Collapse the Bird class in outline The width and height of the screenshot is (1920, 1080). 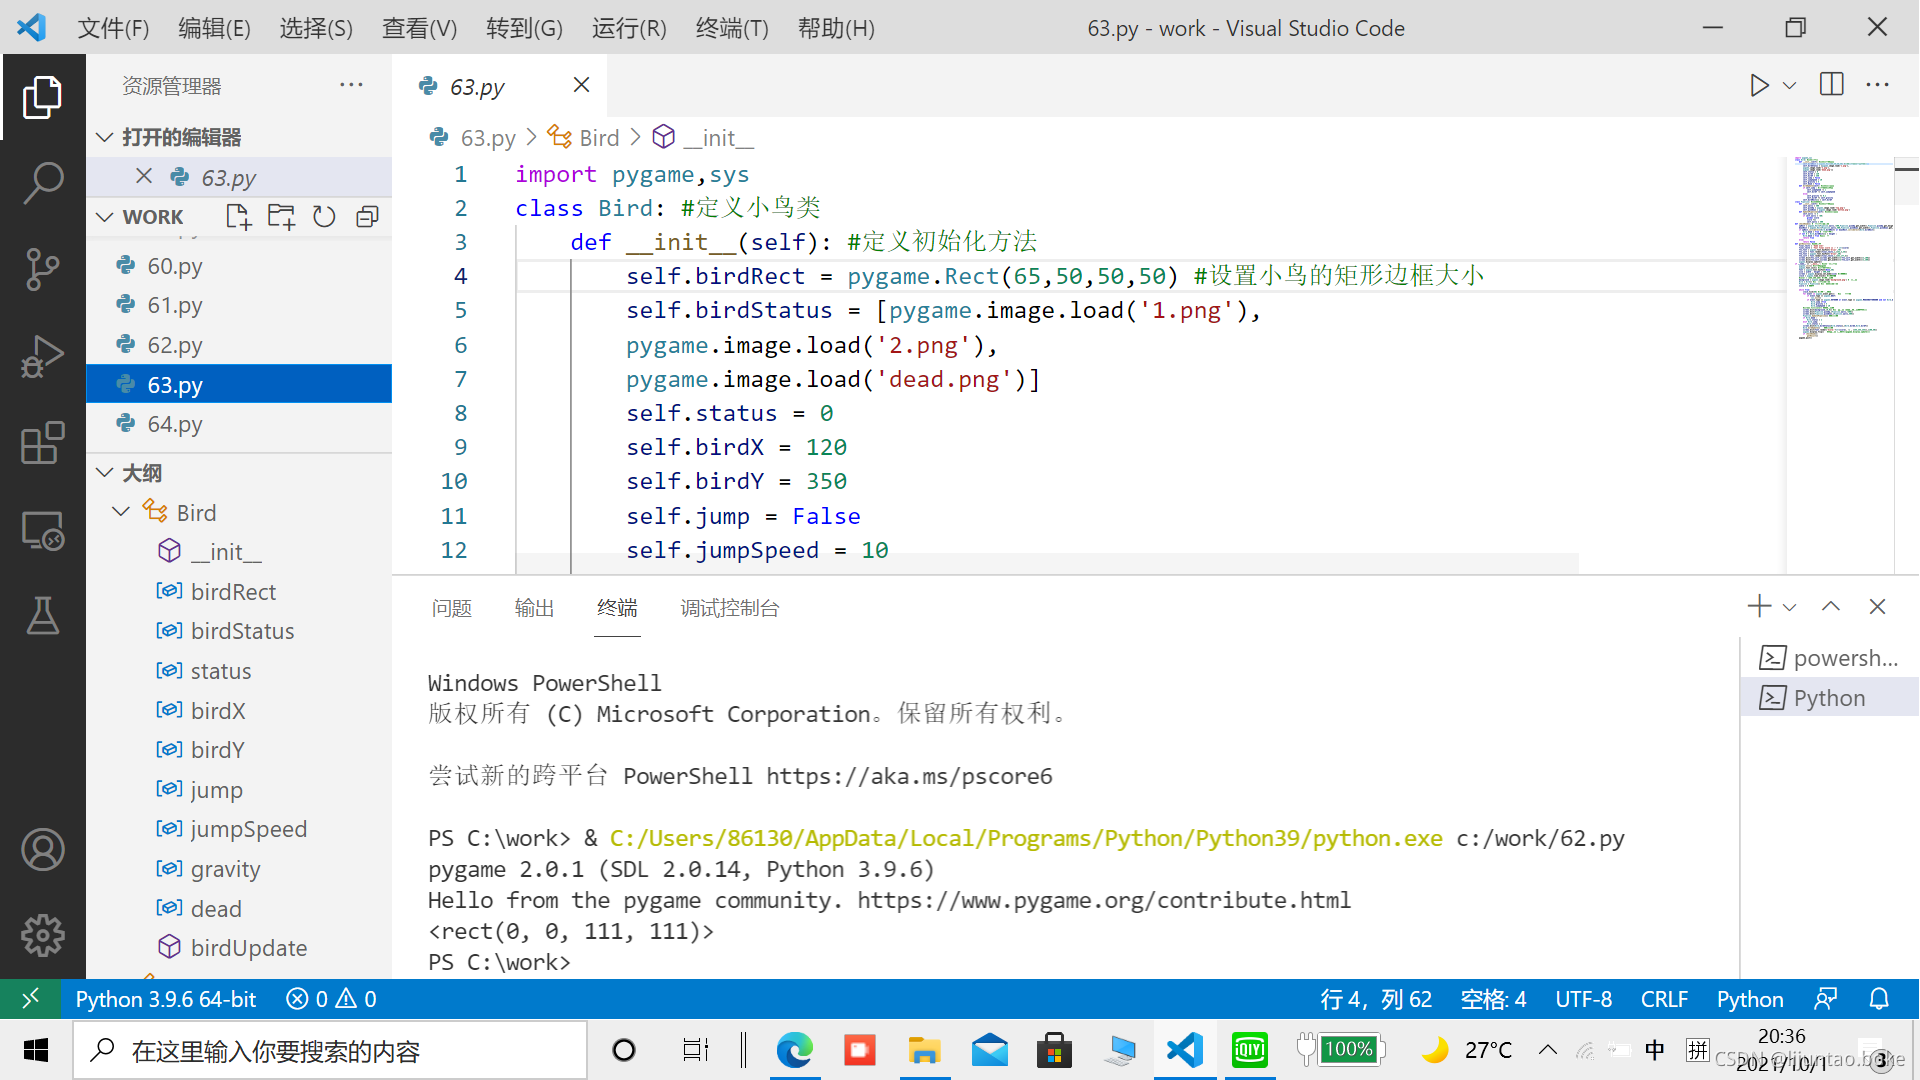point(121,512)
